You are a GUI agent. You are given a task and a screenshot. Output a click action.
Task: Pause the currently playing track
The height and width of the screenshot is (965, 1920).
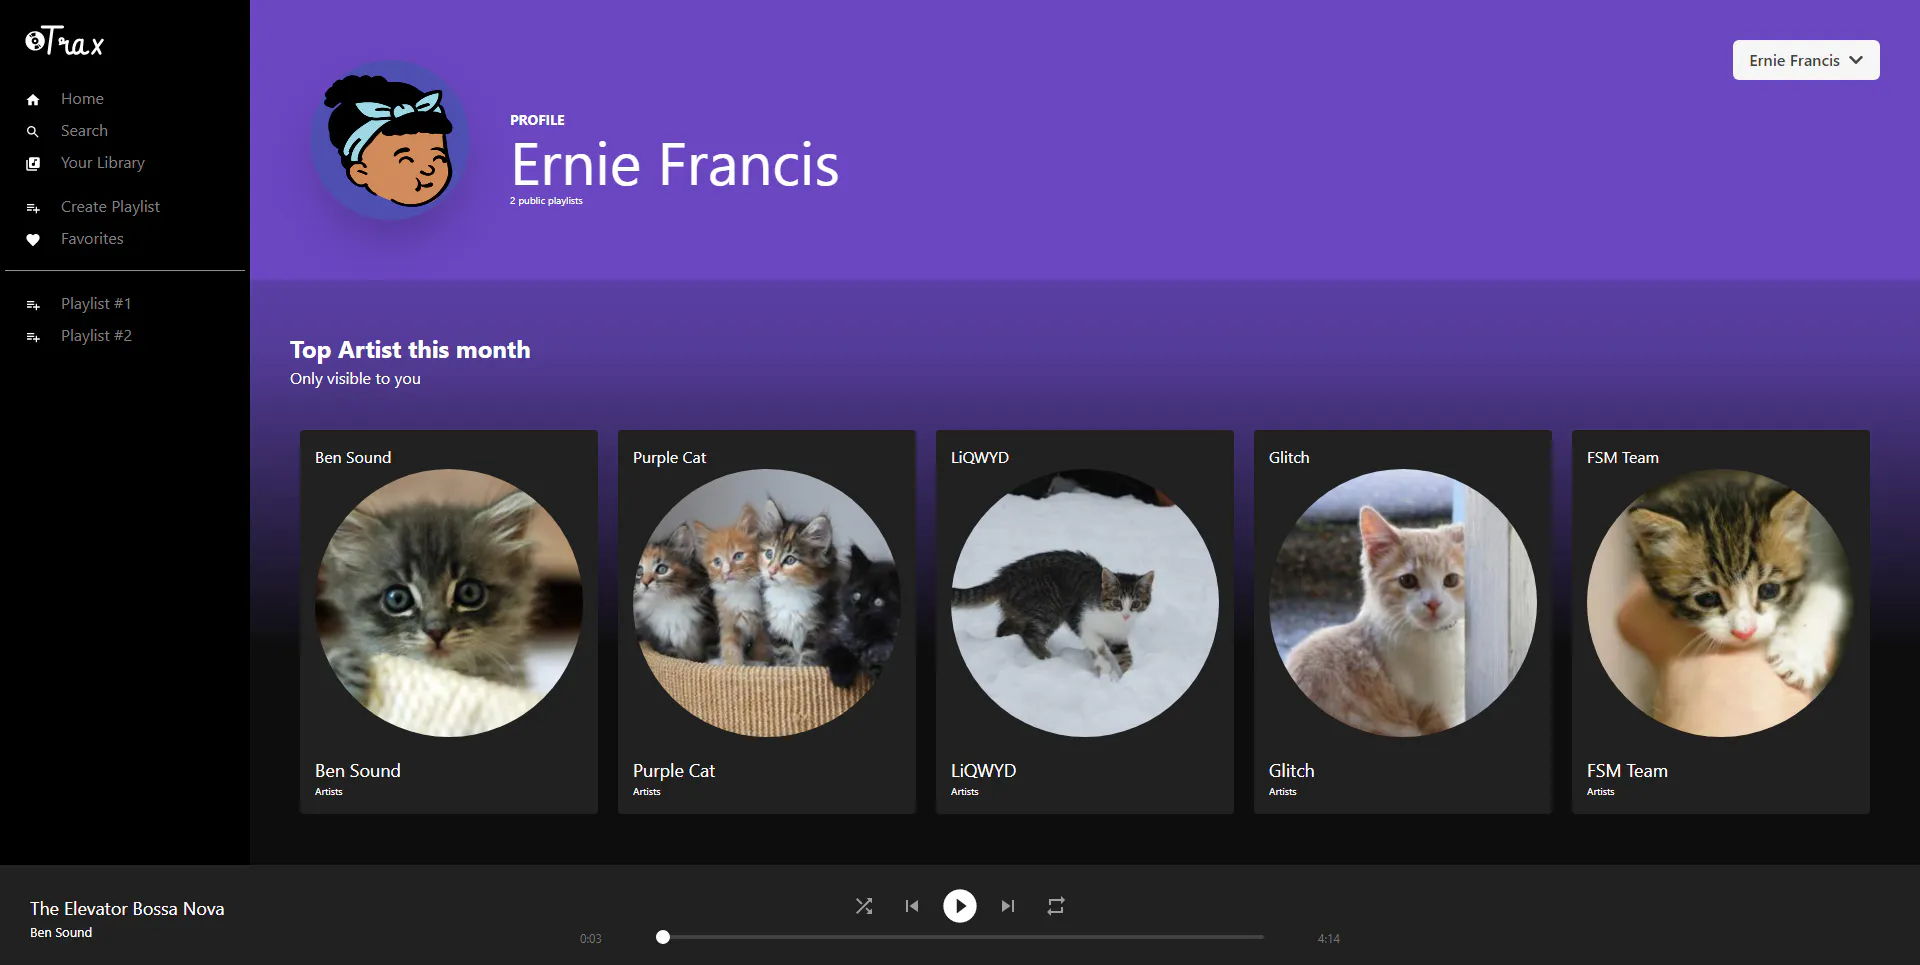(960, 906)
